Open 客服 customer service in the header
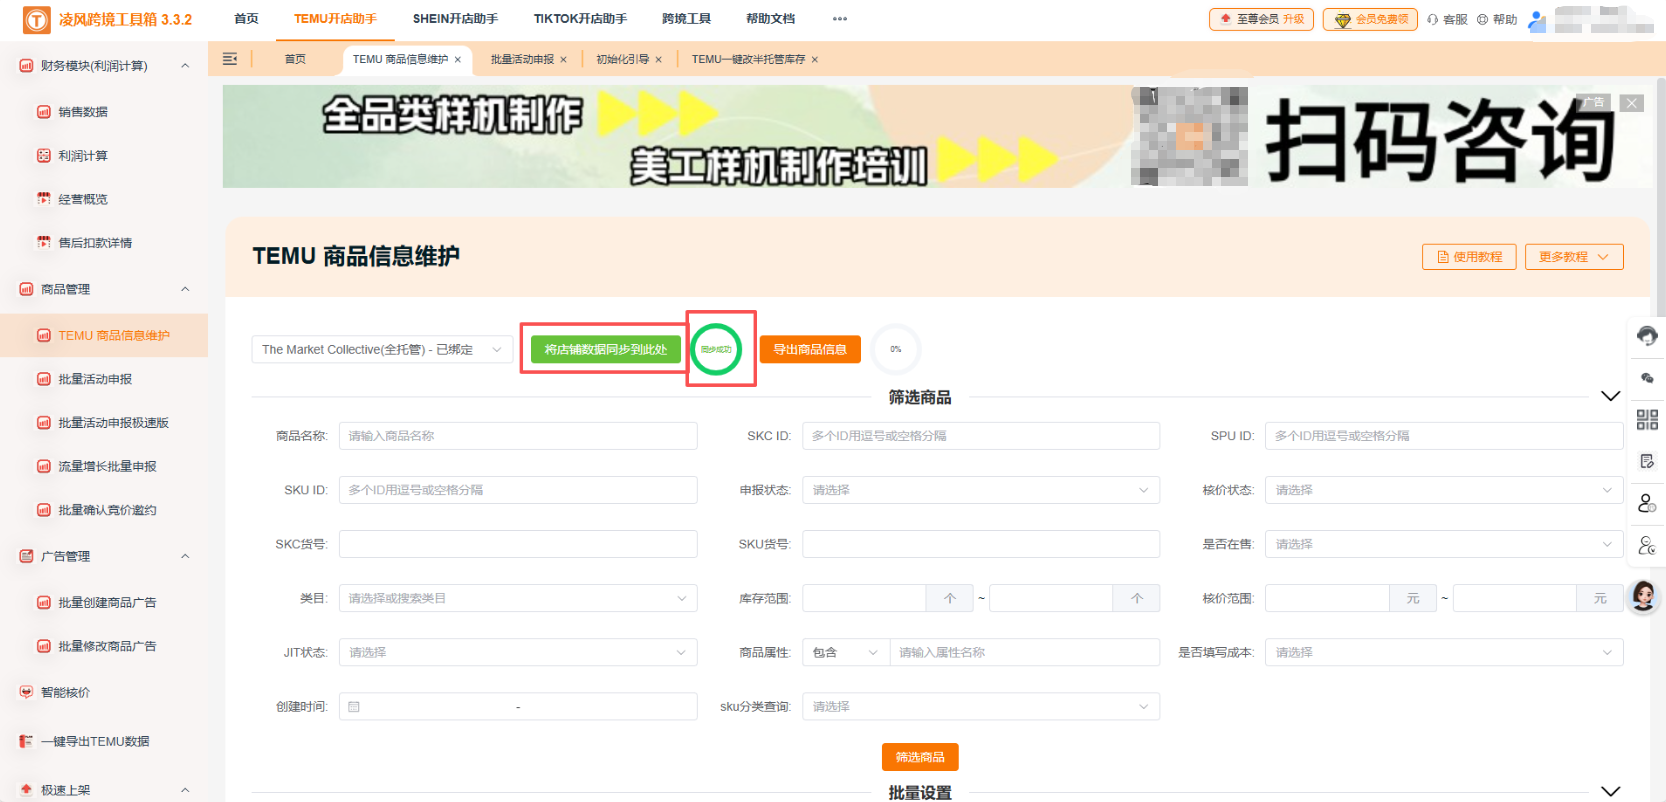Viewport: 1666px width, 802px height. [1447, 19]
